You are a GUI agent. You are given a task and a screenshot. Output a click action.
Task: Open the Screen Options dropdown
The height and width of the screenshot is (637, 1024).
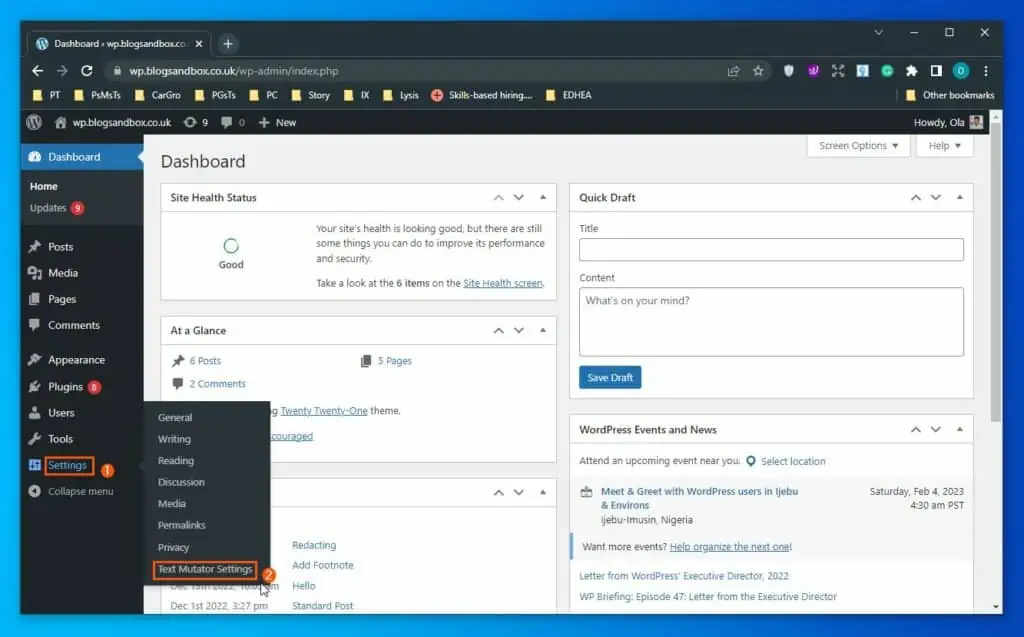(858, 146)
